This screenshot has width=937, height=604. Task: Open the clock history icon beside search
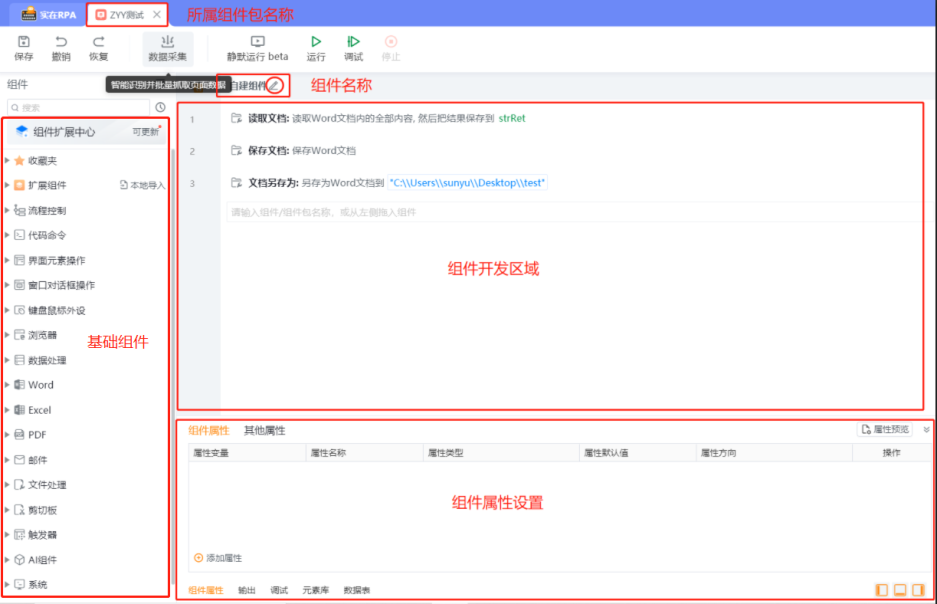(160, 107)
